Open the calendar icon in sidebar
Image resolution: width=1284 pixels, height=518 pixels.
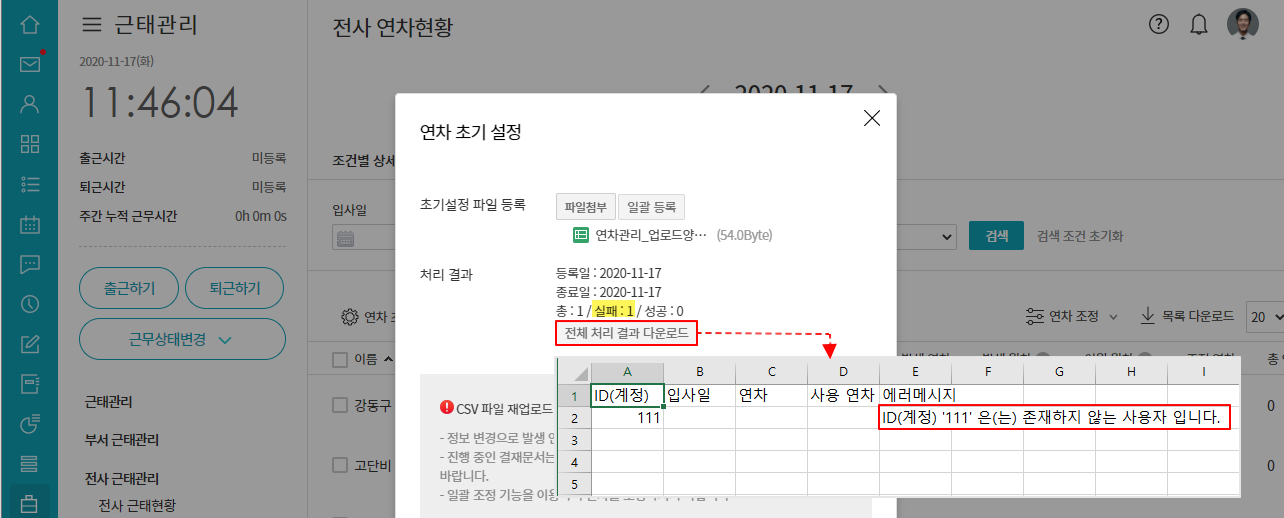30,223
